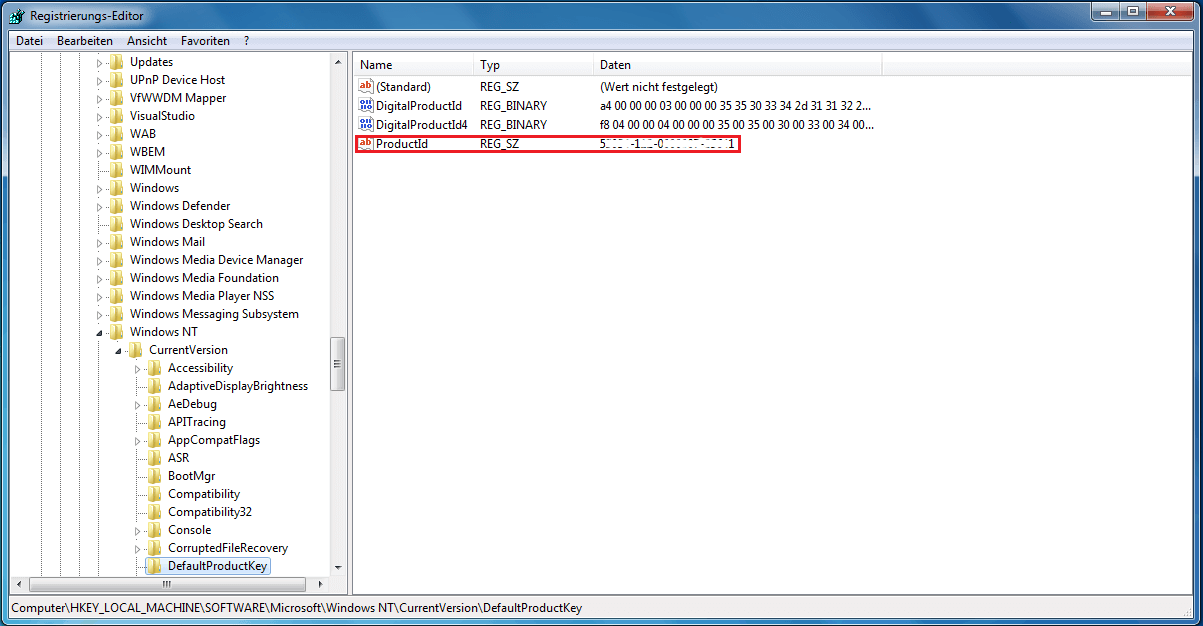Viewport: 1203px width, 626px height.
Task: Click the Windows Media Foundation folder icon
Action: click(x=117, y=278)
